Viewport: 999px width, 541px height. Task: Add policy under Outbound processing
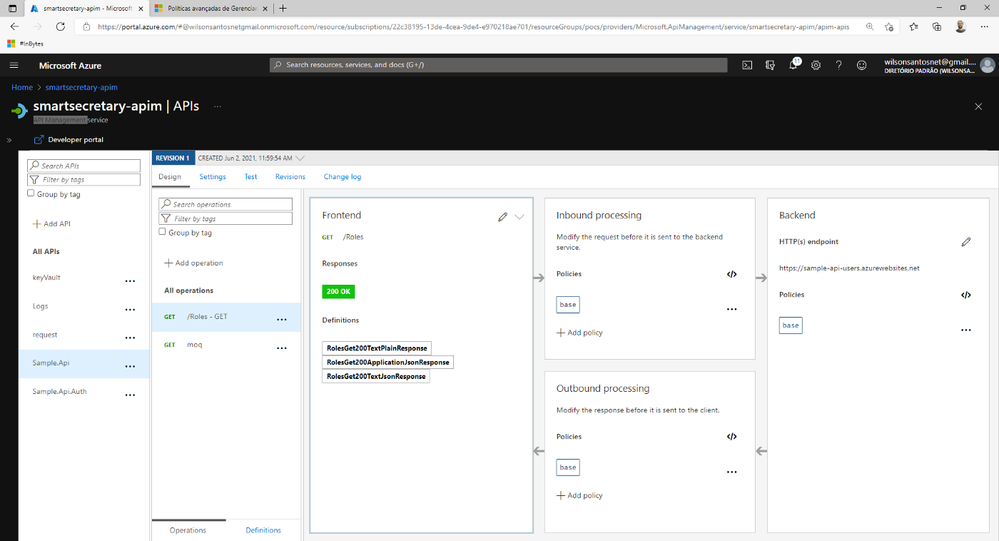click(579, 495)
